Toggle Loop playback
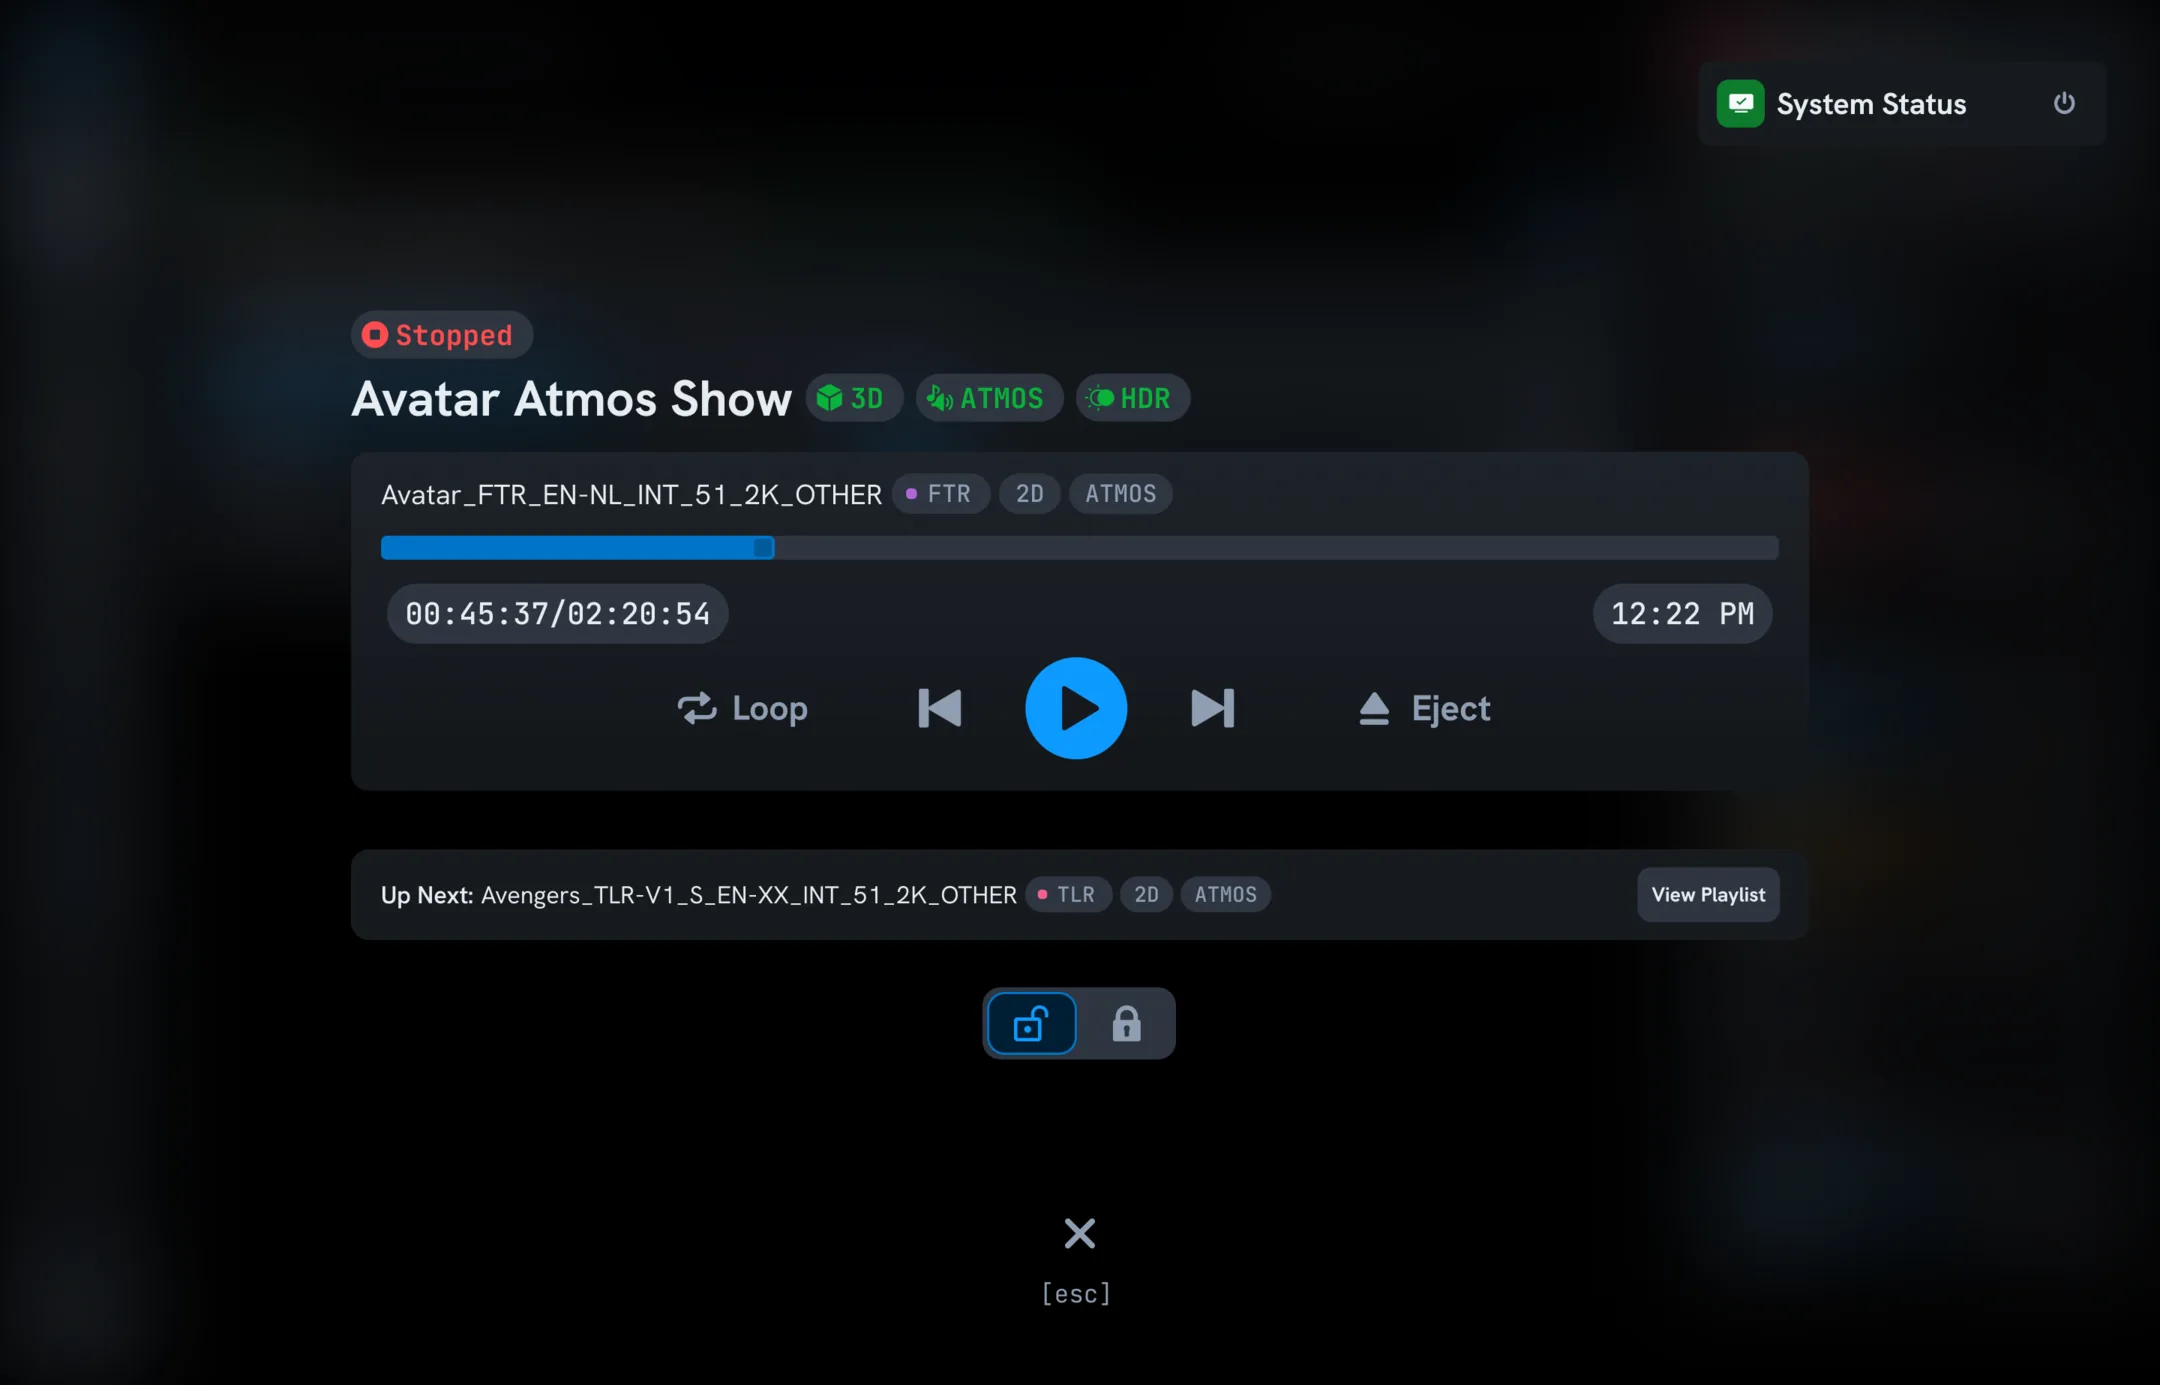Image resolution: width=2160 pixels, height=1385 pixels. (742, 708)
